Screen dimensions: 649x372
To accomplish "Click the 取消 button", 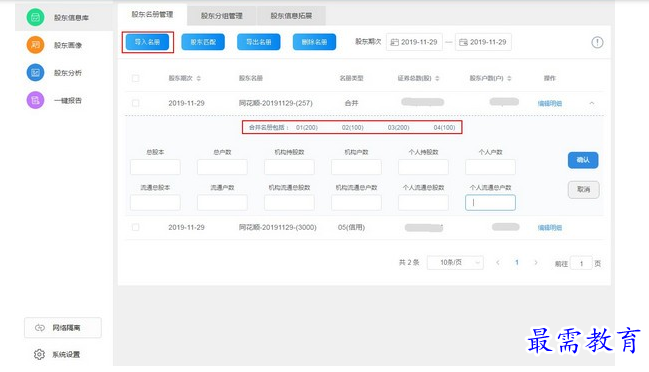I will click(583, 190).
